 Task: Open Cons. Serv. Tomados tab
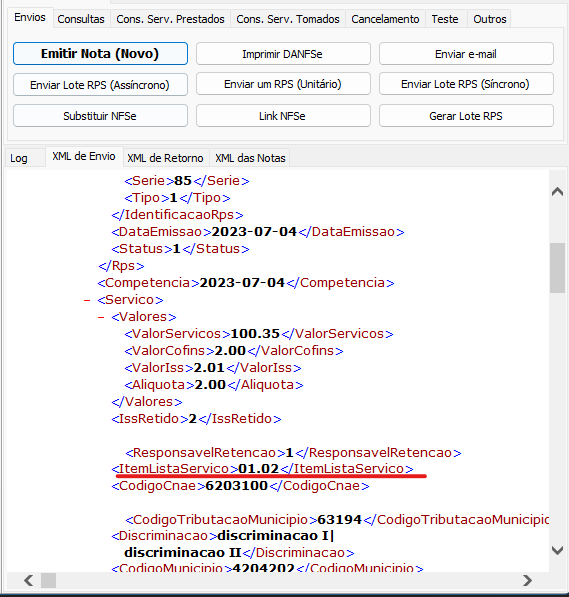[x=288, y=19]
